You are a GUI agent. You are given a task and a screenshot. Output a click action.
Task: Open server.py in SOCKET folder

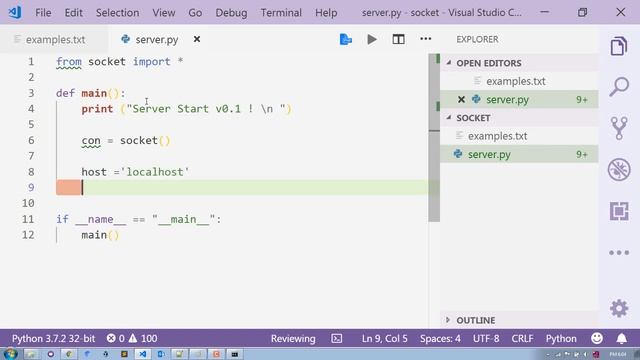coord(519,154)
